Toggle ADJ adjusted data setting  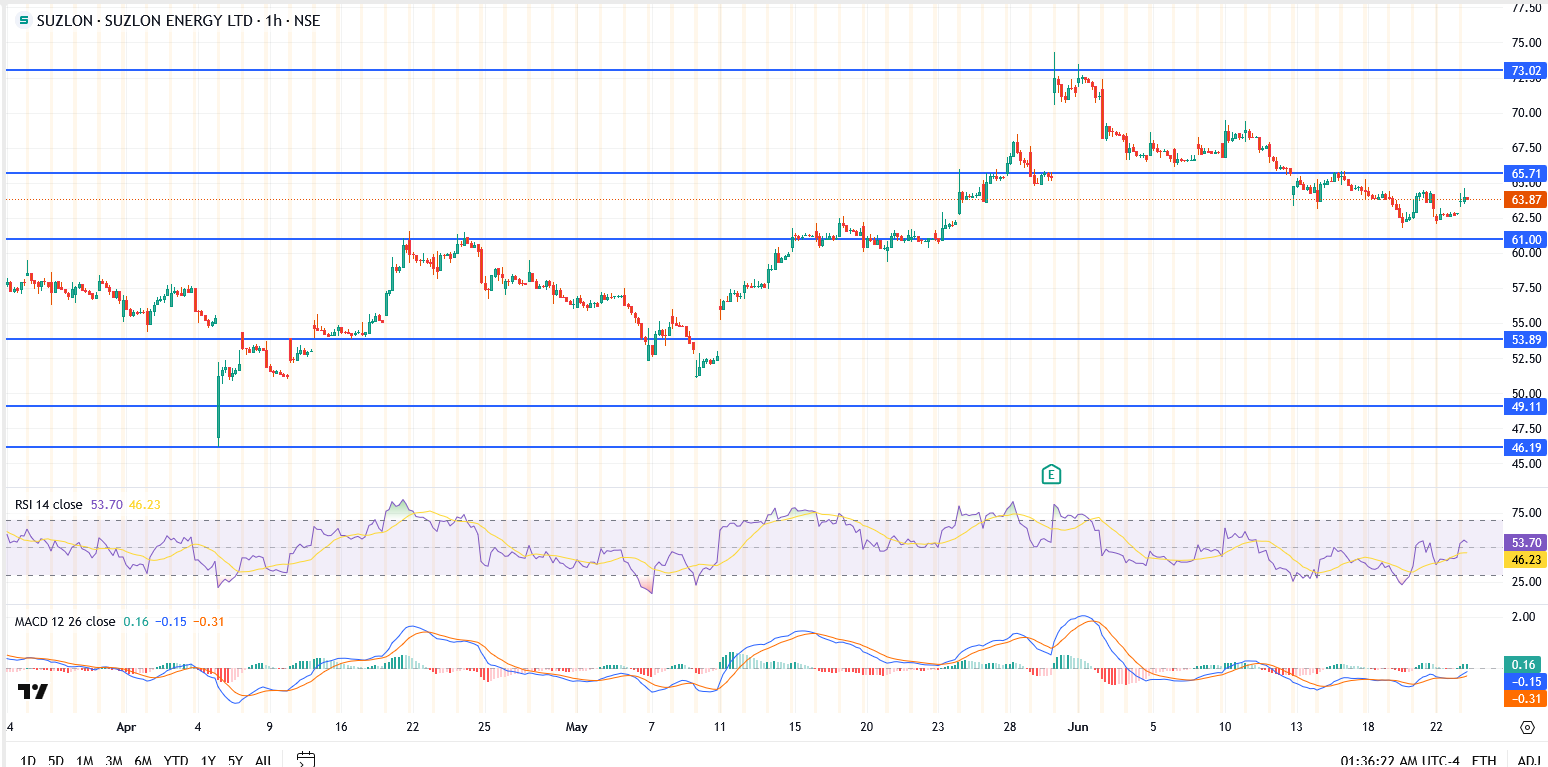[x=1528, y=760]
